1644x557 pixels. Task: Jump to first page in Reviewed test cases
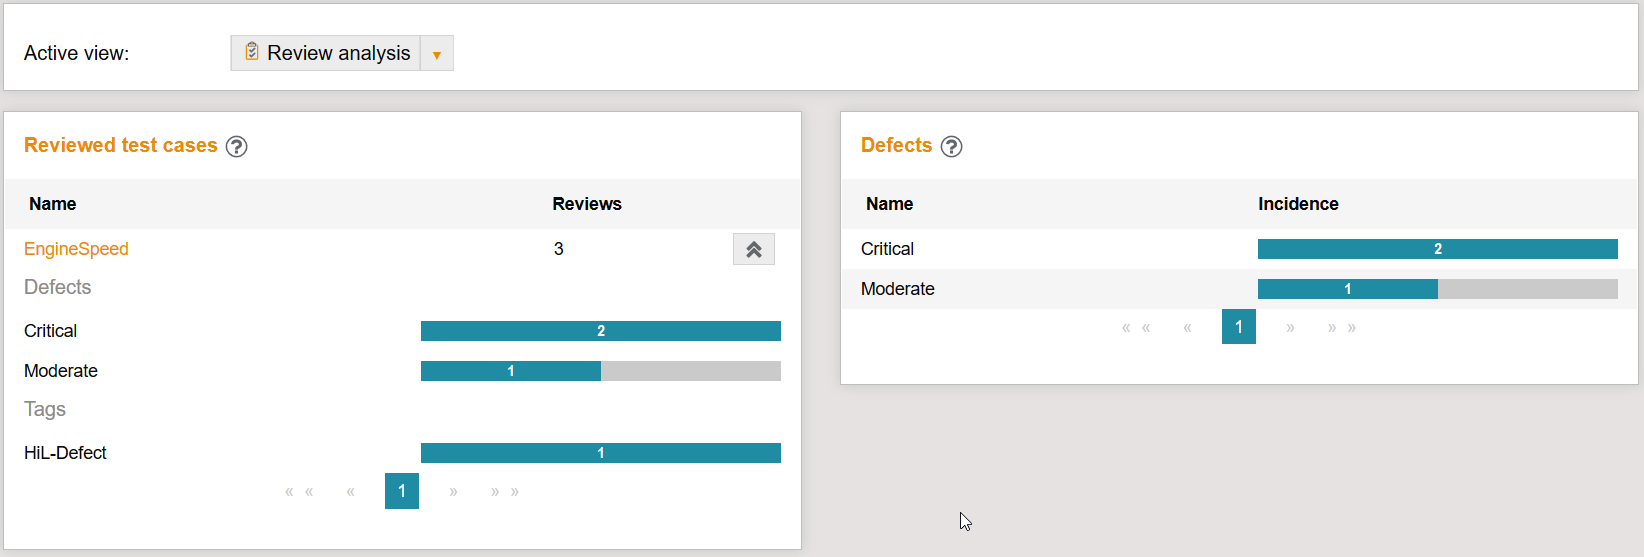coord(299,491)
